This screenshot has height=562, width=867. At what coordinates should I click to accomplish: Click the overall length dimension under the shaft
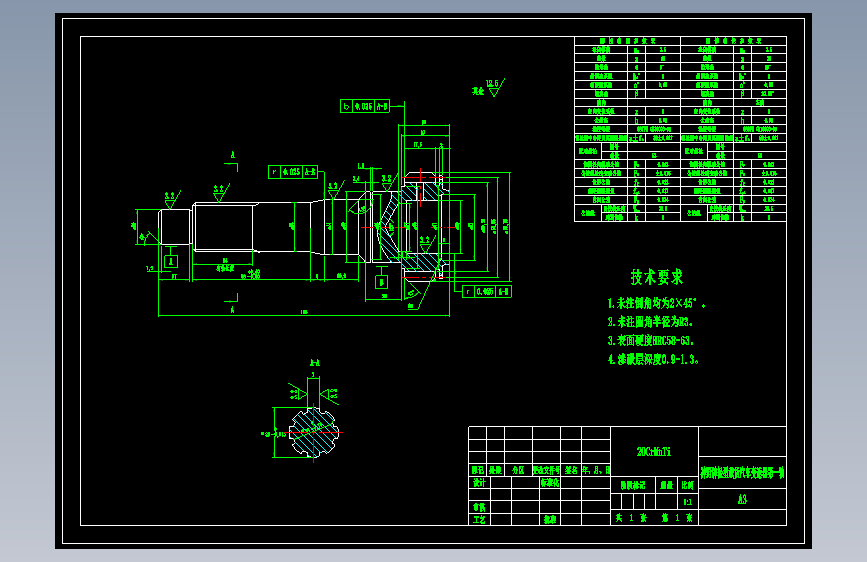click(x=304, y=313)
